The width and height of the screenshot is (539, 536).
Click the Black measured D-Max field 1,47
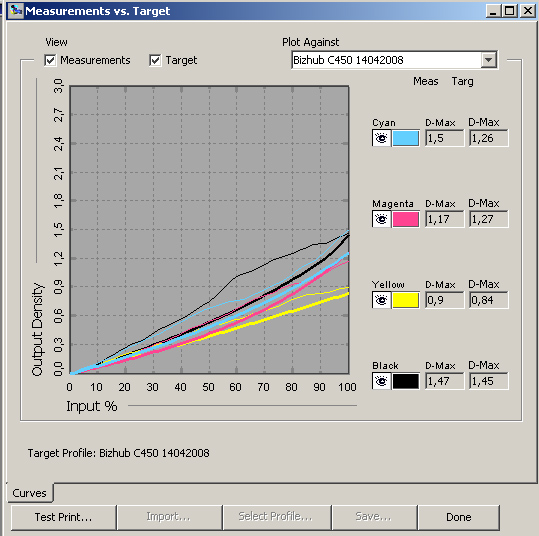coord(444,381)
